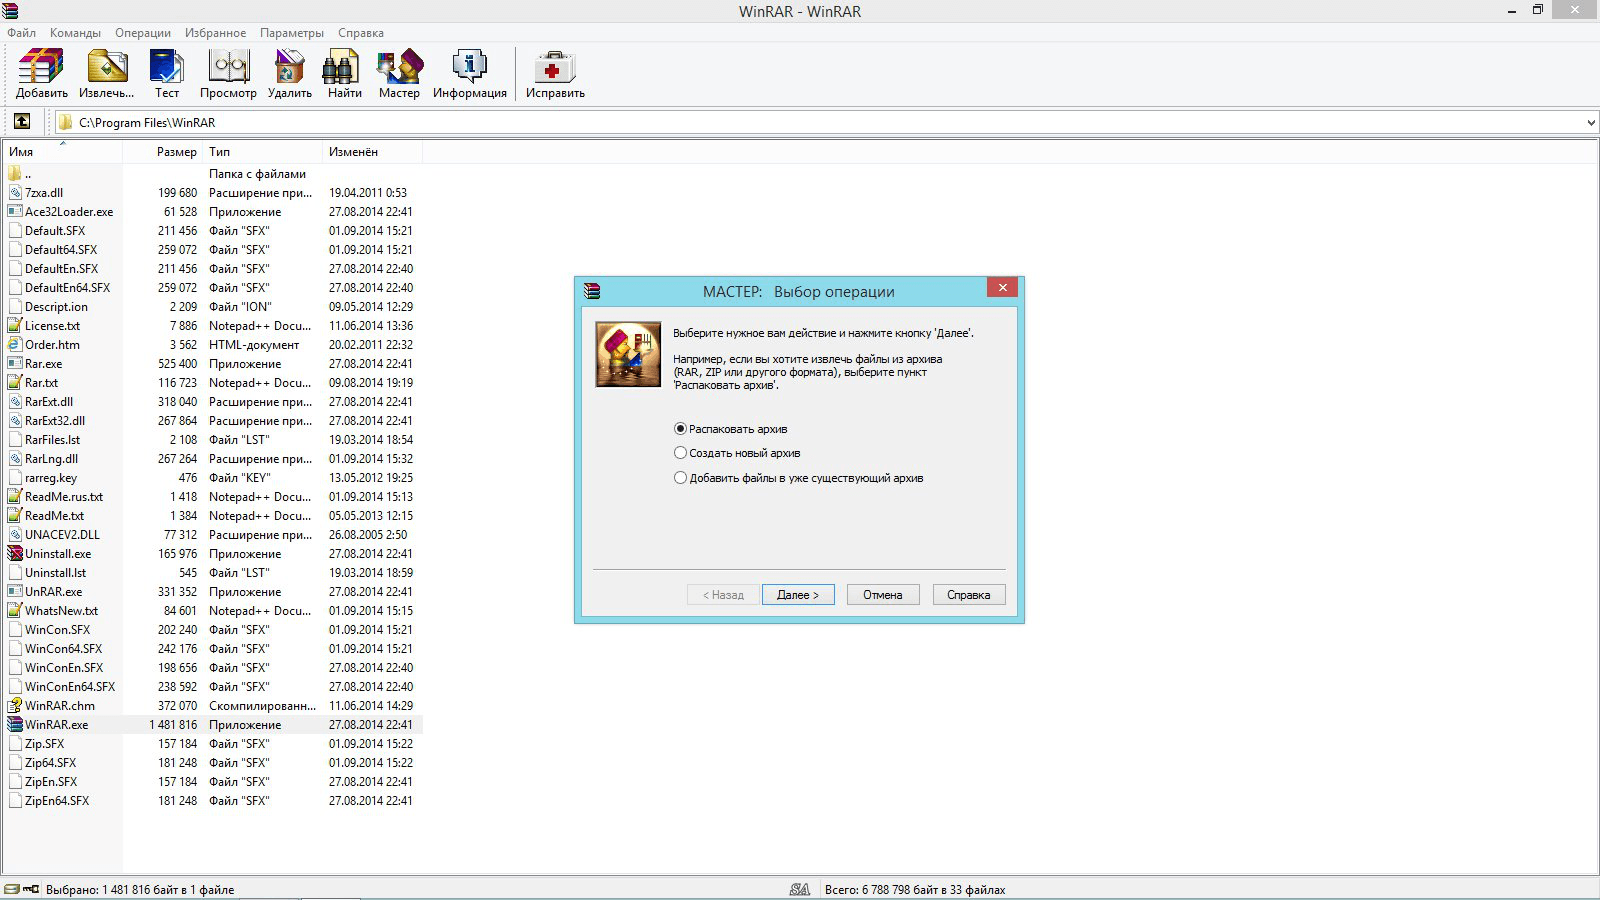Viewport: 1600px width, 900px height.
Task: Open the Параметры menu
Action: pos(292,33)
